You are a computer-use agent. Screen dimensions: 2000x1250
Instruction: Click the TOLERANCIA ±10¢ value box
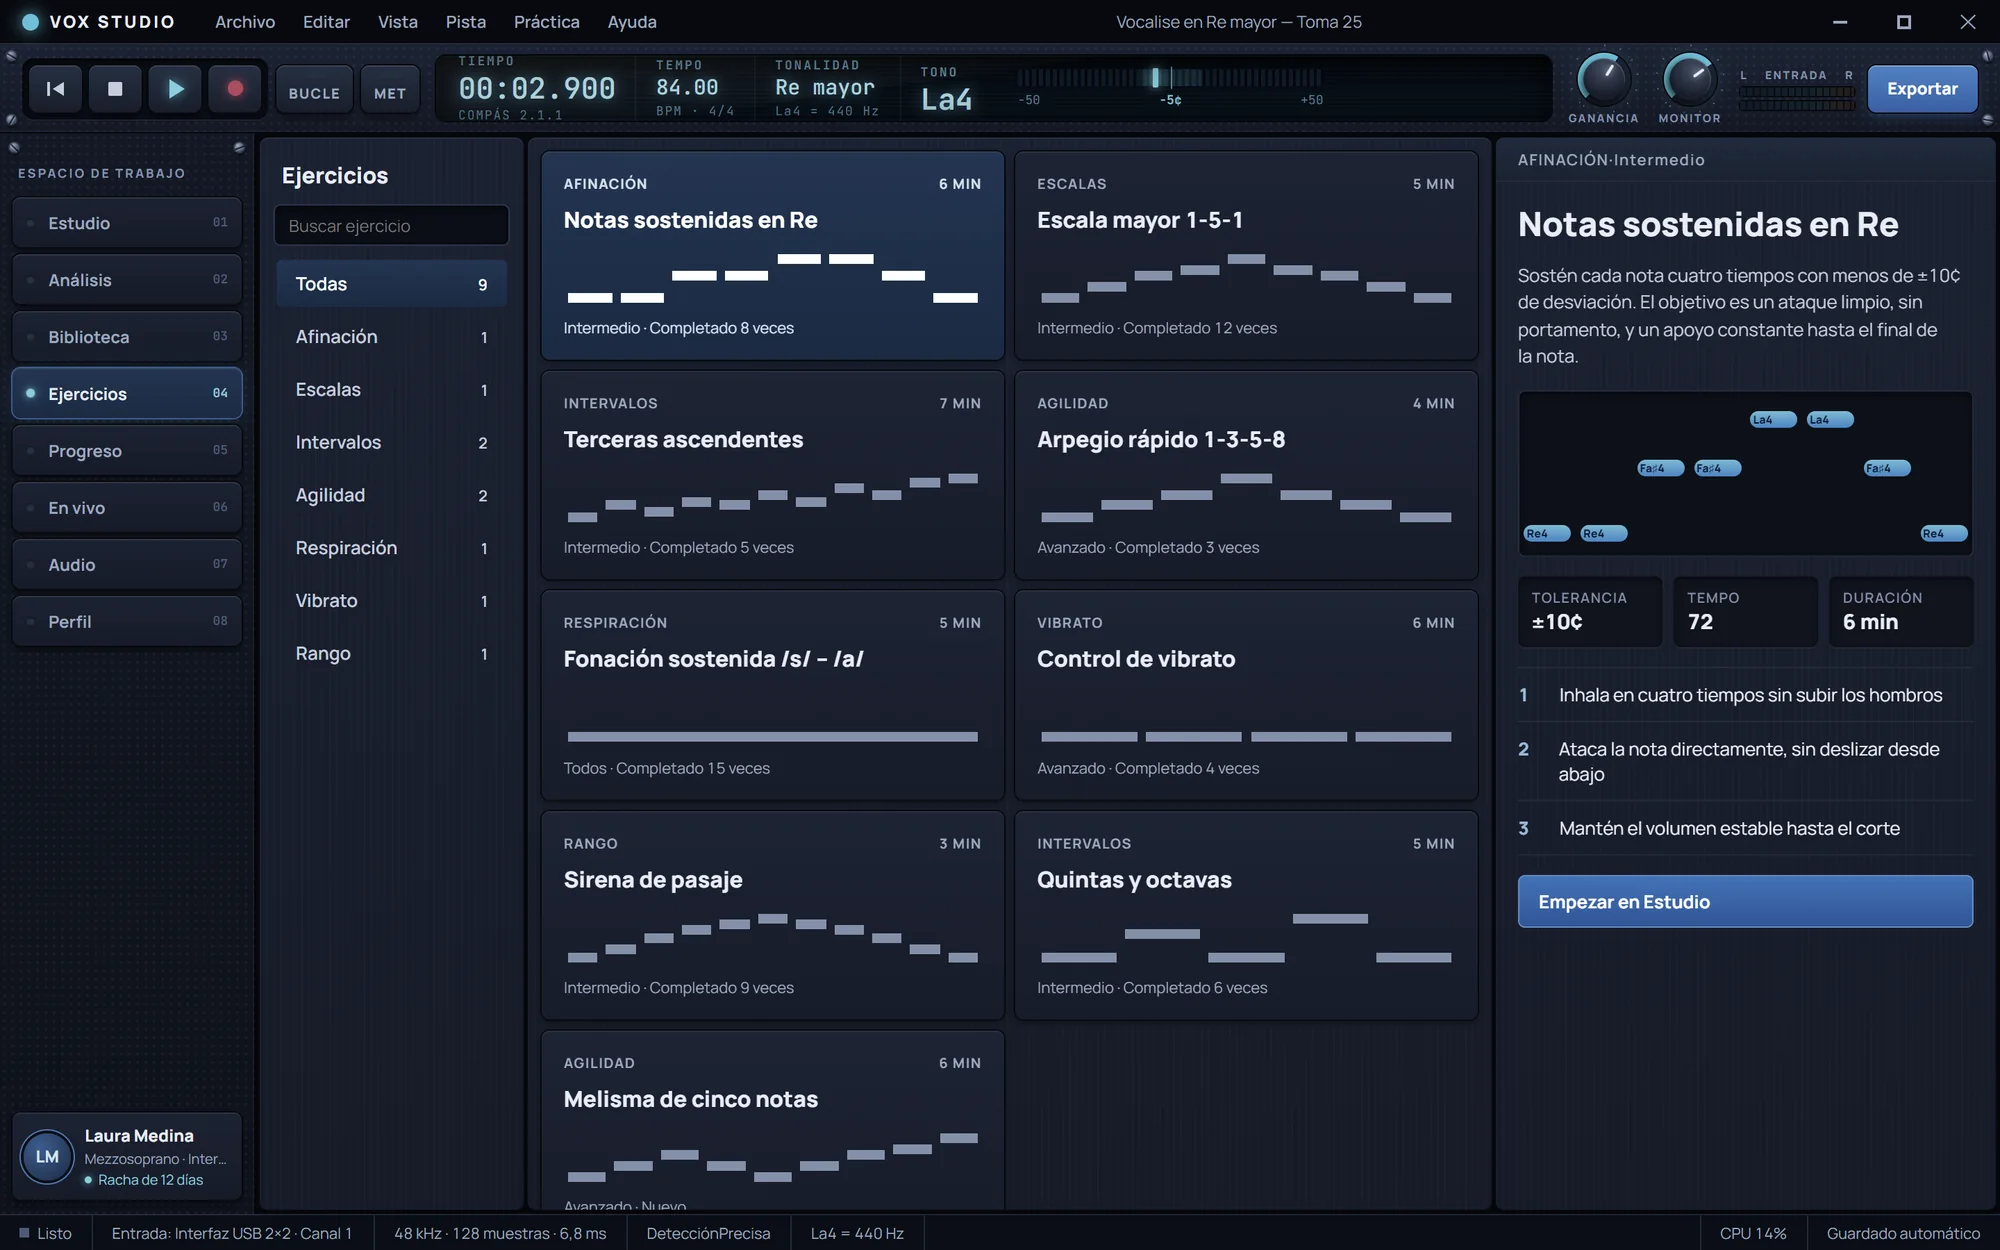[1590, 611]
